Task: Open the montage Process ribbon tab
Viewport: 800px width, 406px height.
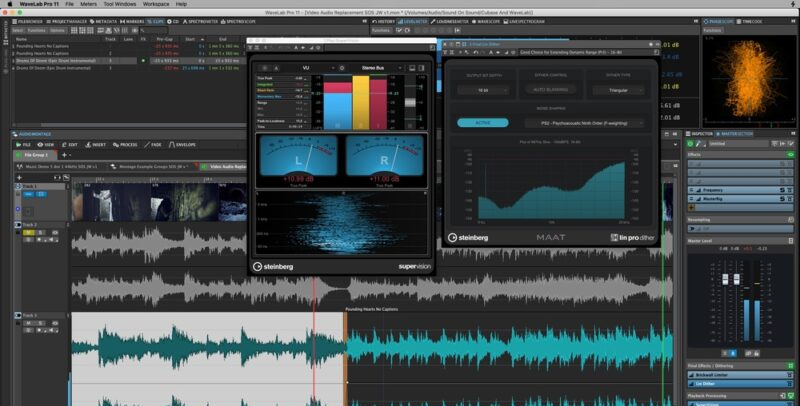Action: (125, 145)
